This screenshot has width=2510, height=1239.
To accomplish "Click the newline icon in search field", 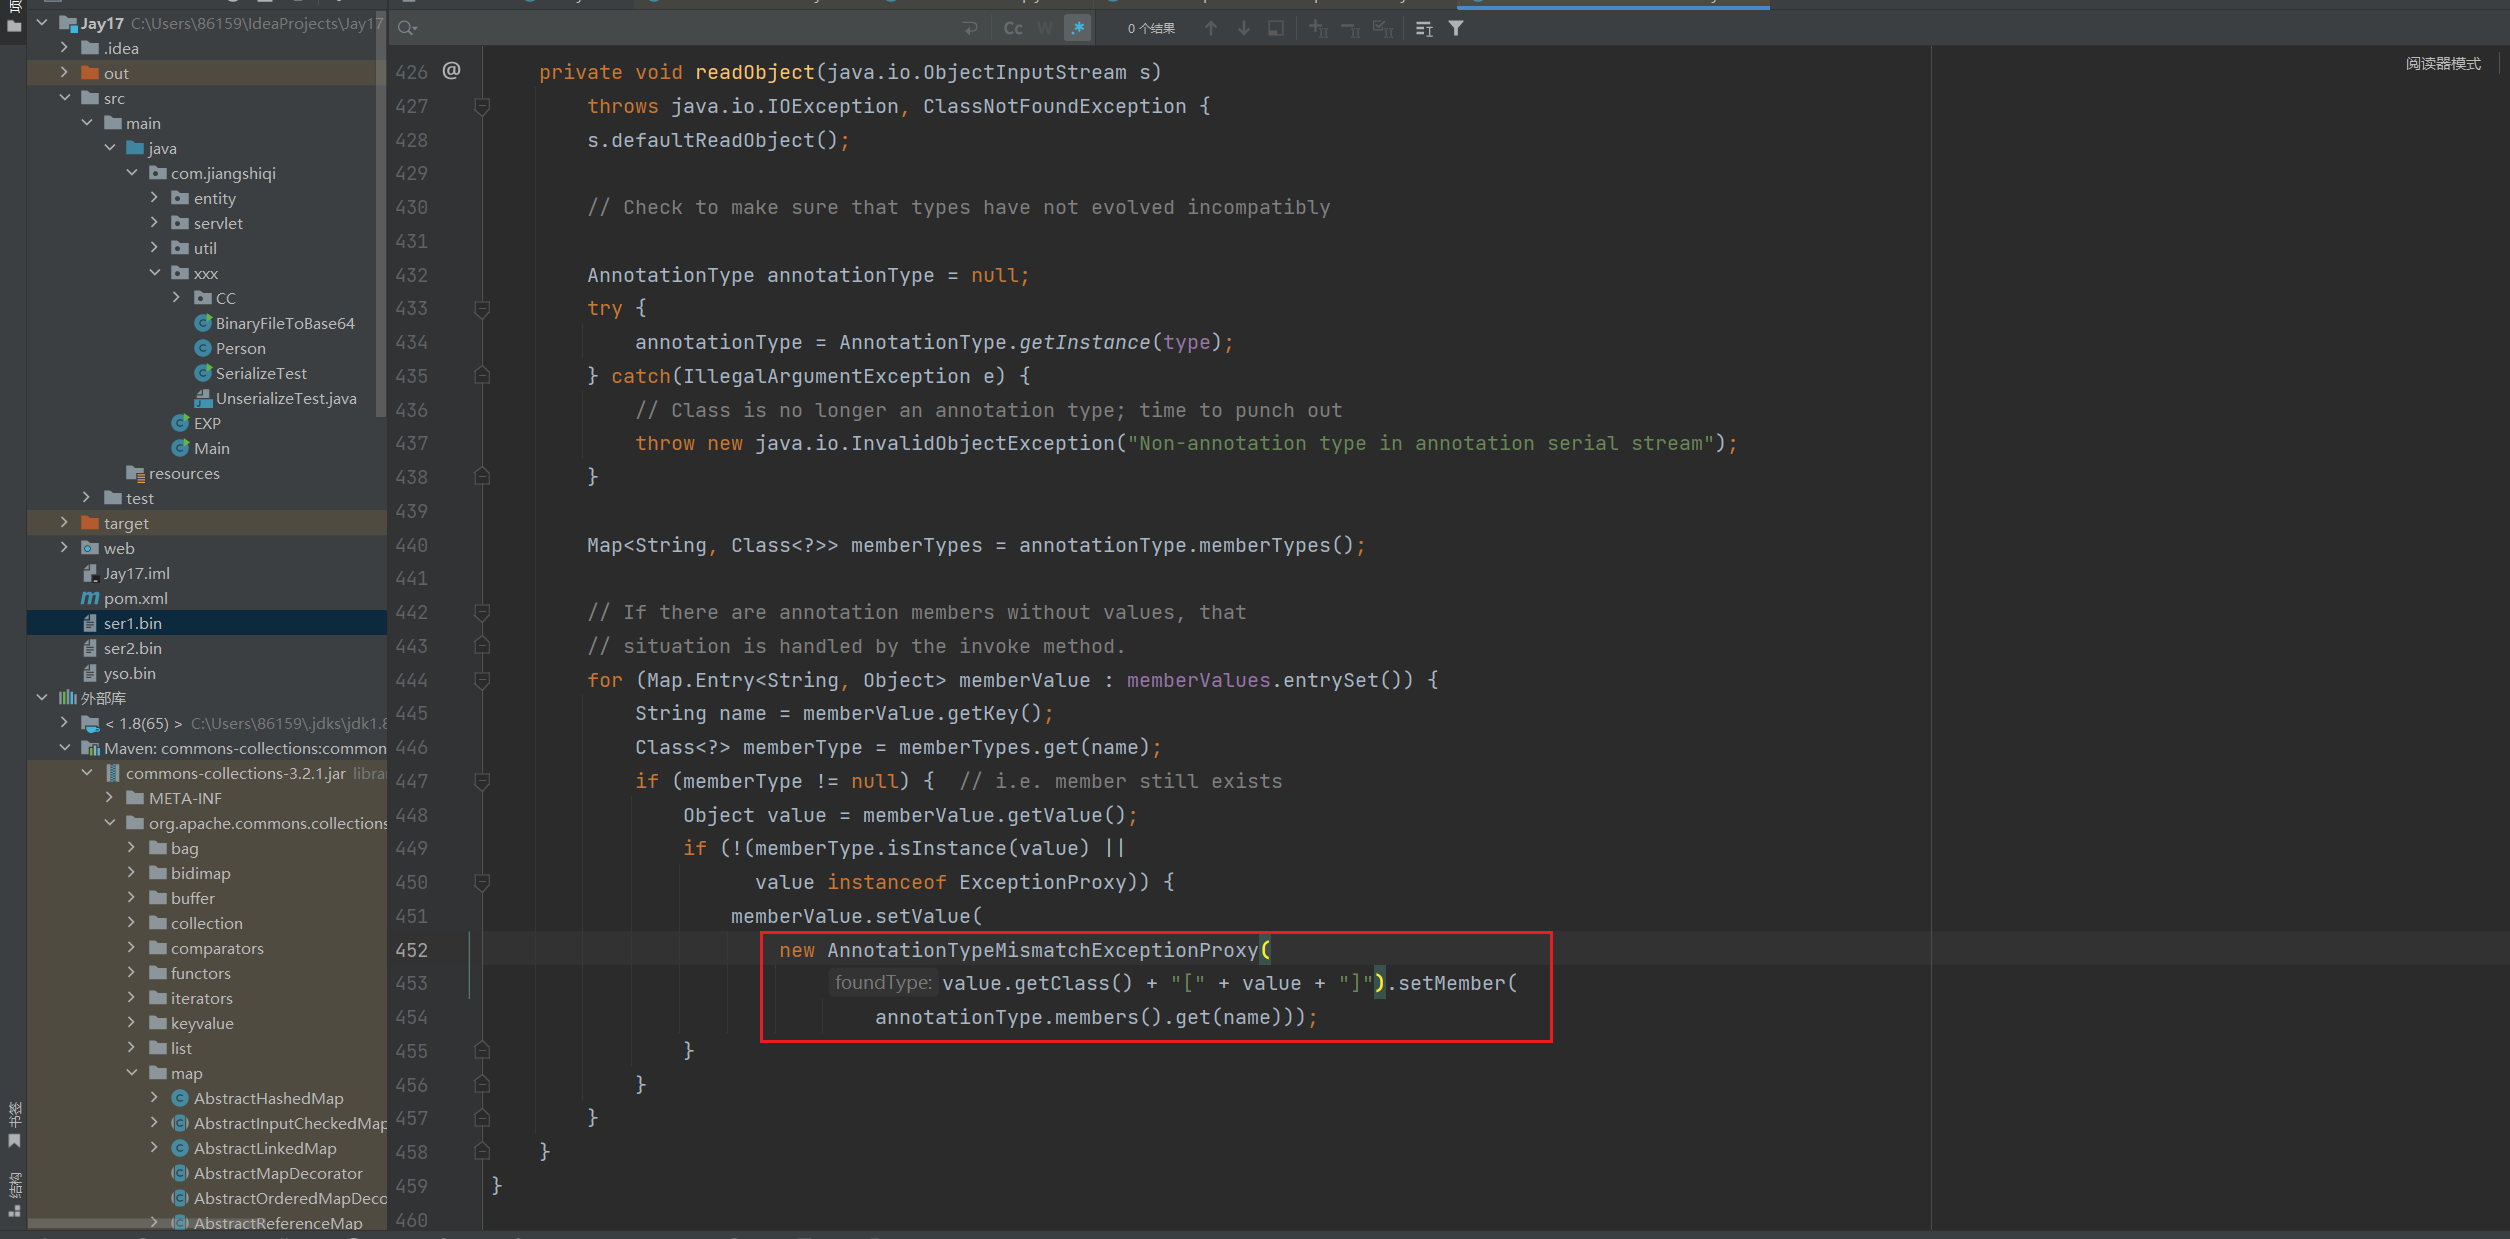I will pyautogui.click(x=970, y=28).
